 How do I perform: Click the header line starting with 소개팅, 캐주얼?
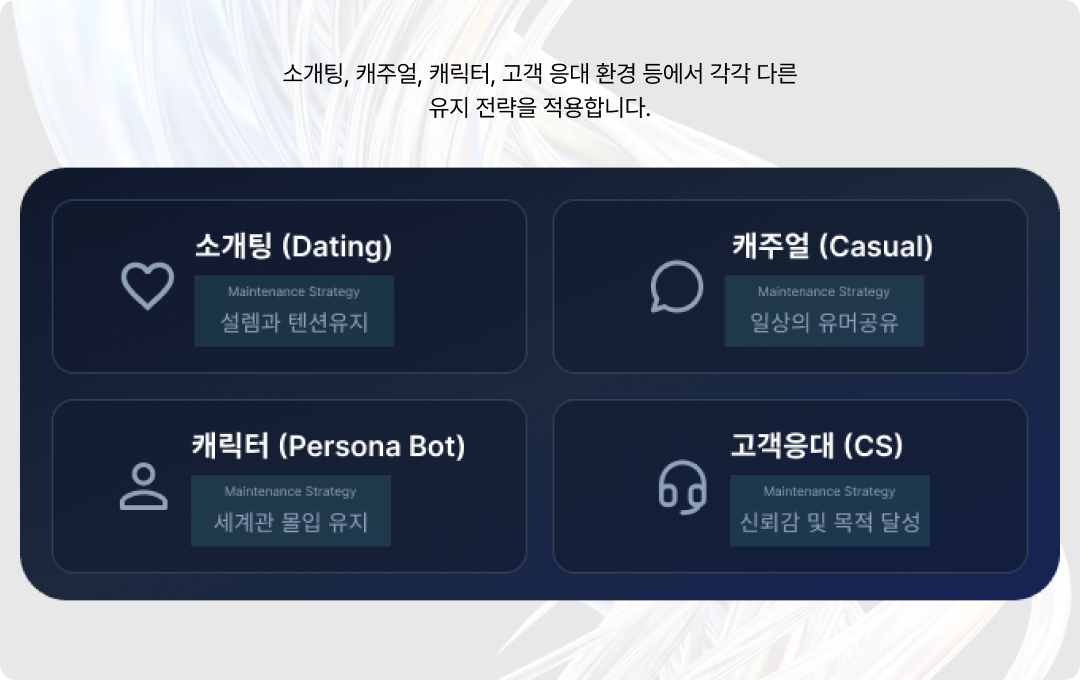539,75
